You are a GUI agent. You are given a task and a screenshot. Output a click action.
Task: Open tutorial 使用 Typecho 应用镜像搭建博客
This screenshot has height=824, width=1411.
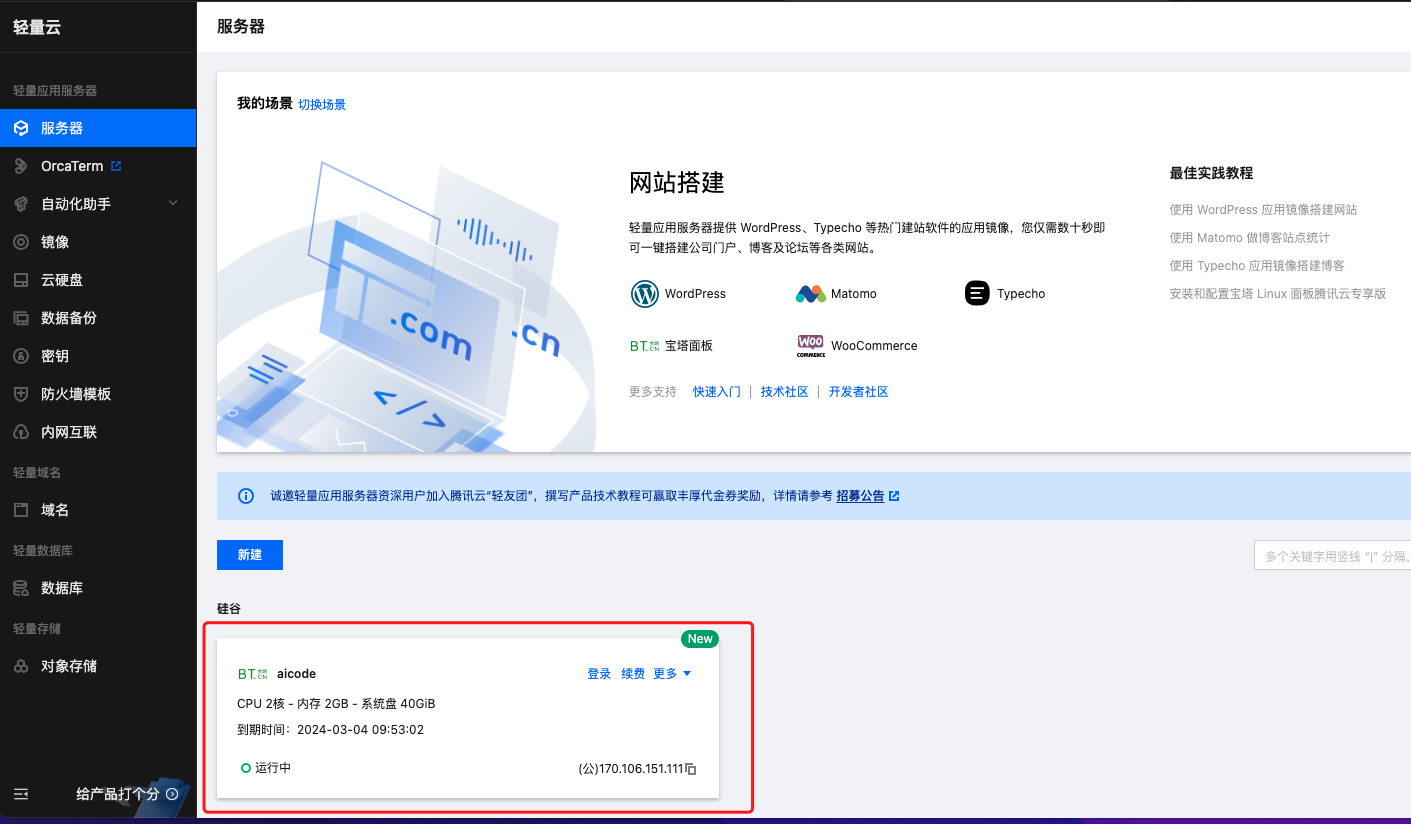(1257, 266)
